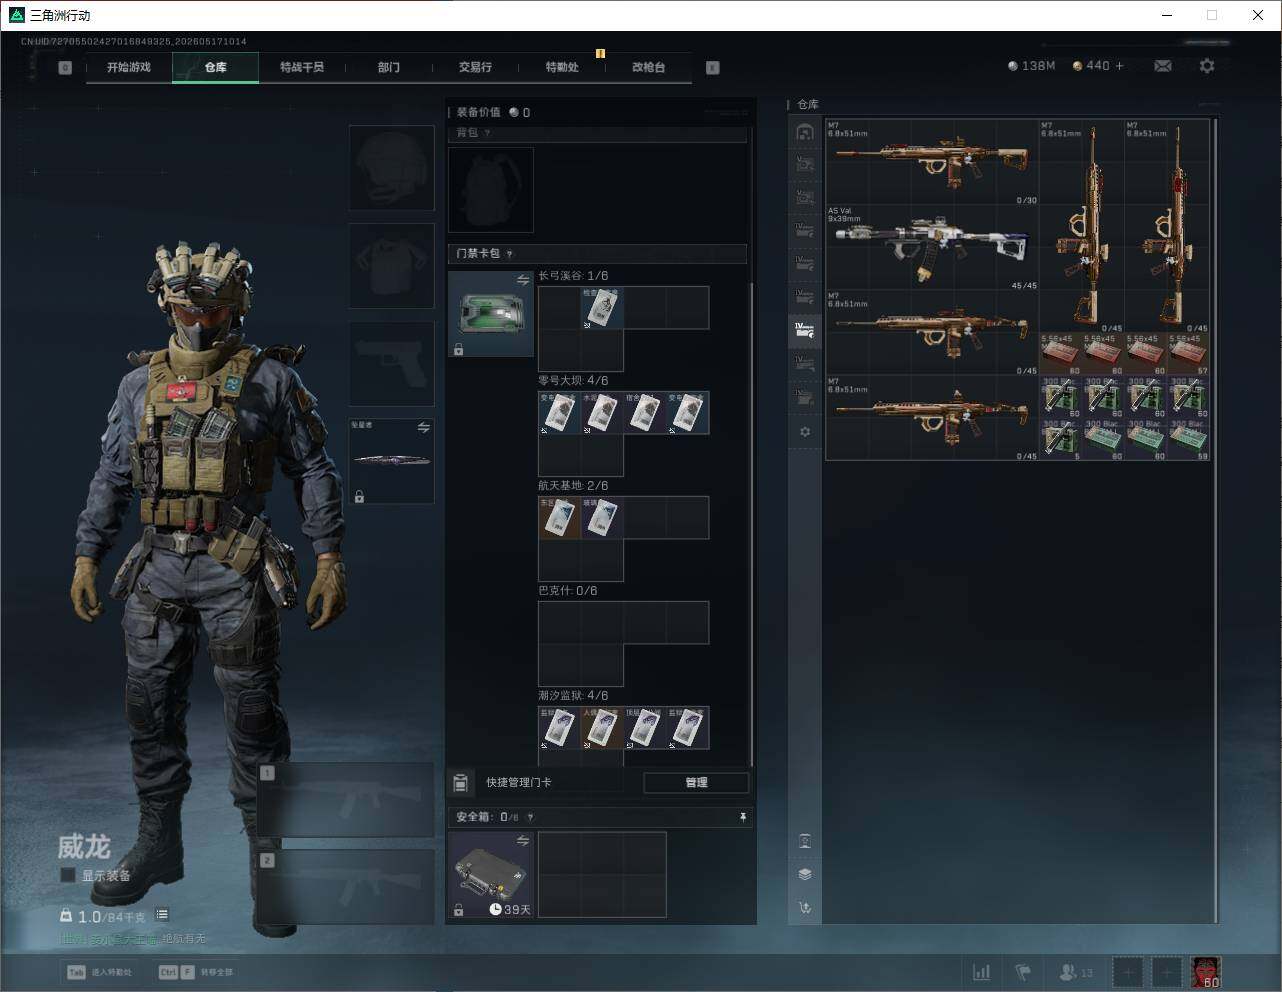Select the empty backpack slot
Viewport: 1282px width, 992px height.
tap(491, 190)
